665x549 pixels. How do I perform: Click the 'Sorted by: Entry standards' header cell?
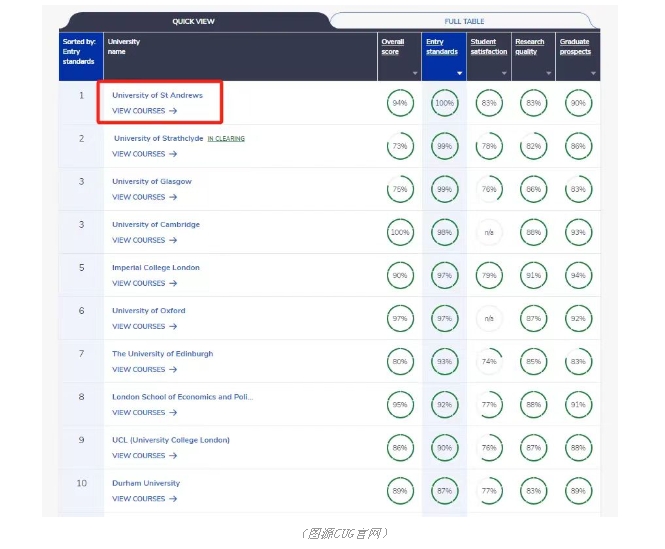pyautogui.click(x=81, y=56)
